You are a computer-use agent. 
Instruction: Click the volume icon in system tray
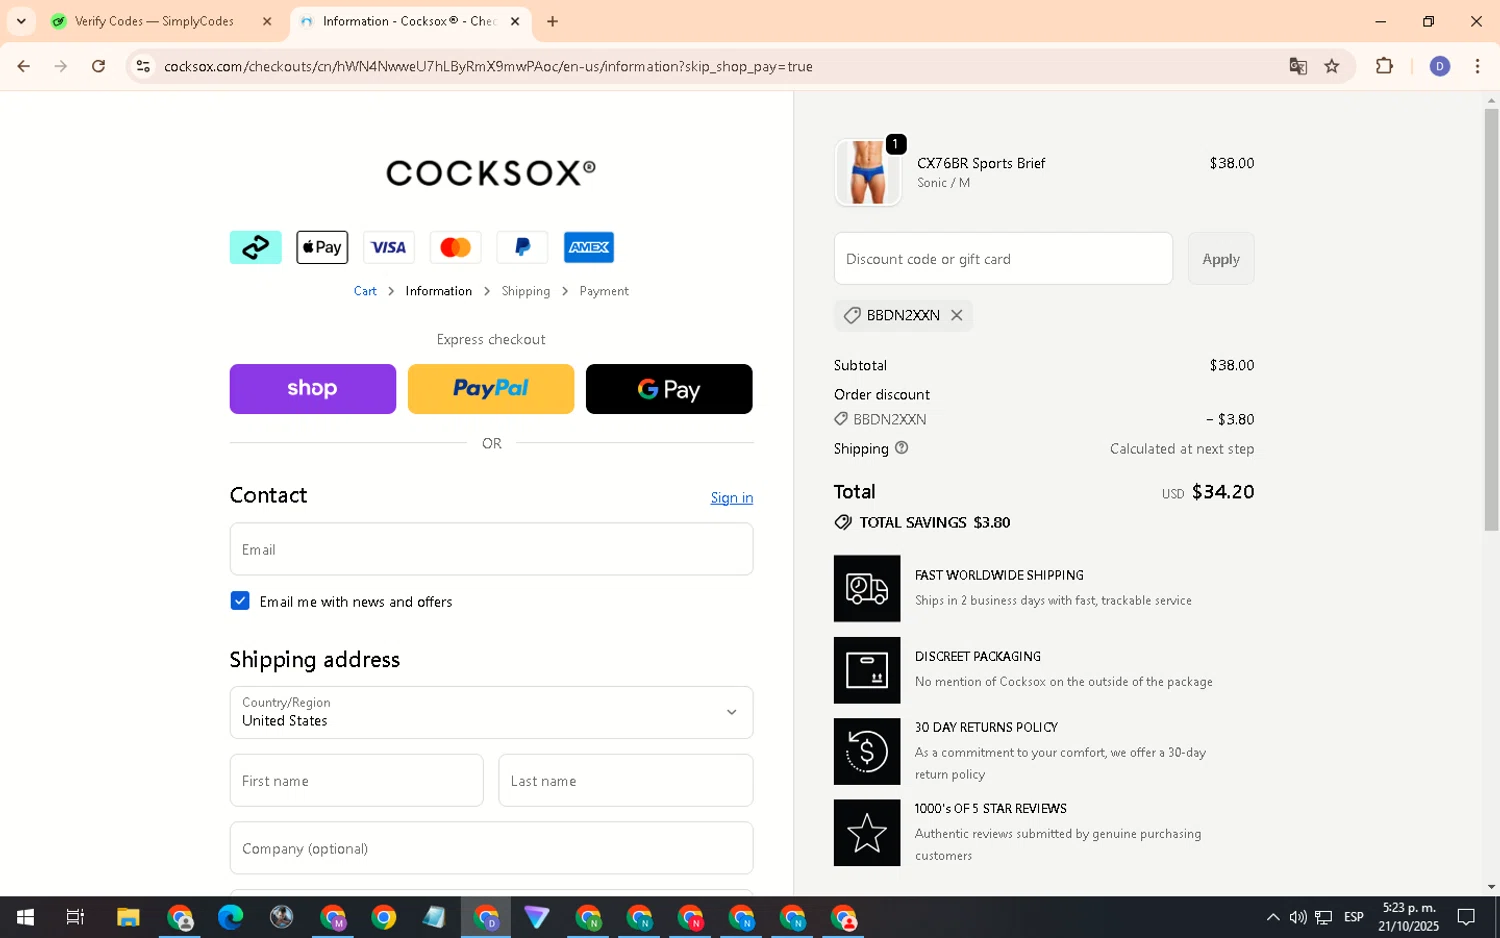coord(1298,917)
